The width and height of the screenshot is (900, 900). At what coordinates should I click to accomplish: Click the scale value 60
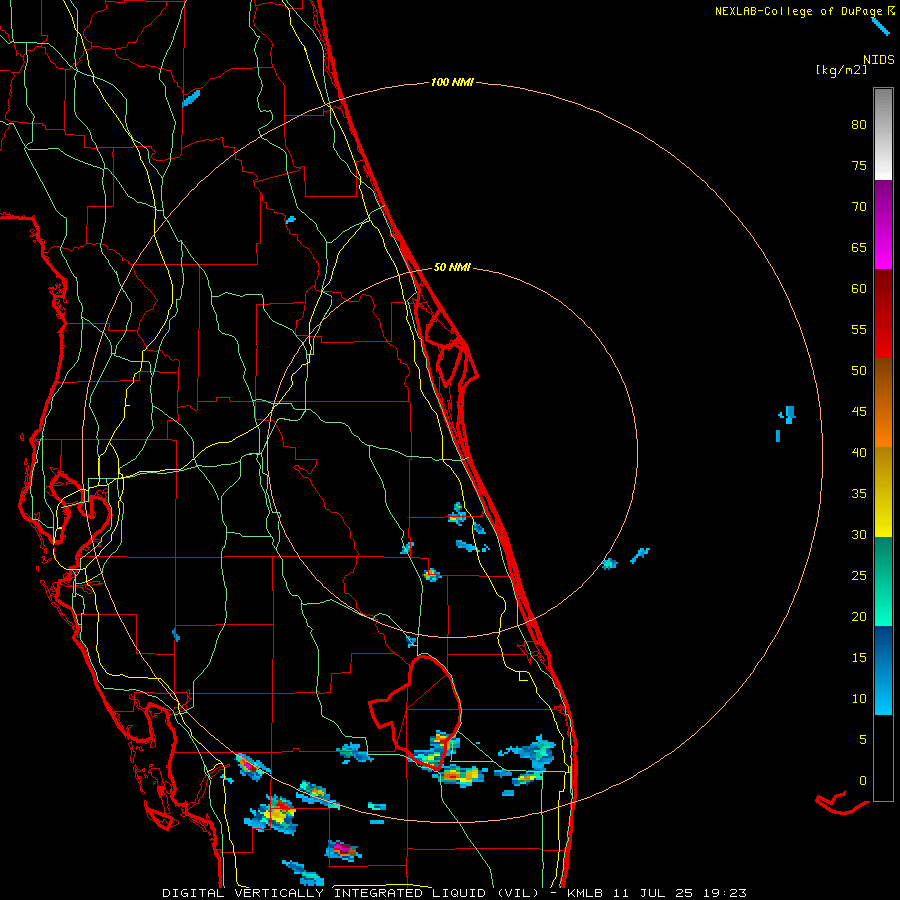859,289
